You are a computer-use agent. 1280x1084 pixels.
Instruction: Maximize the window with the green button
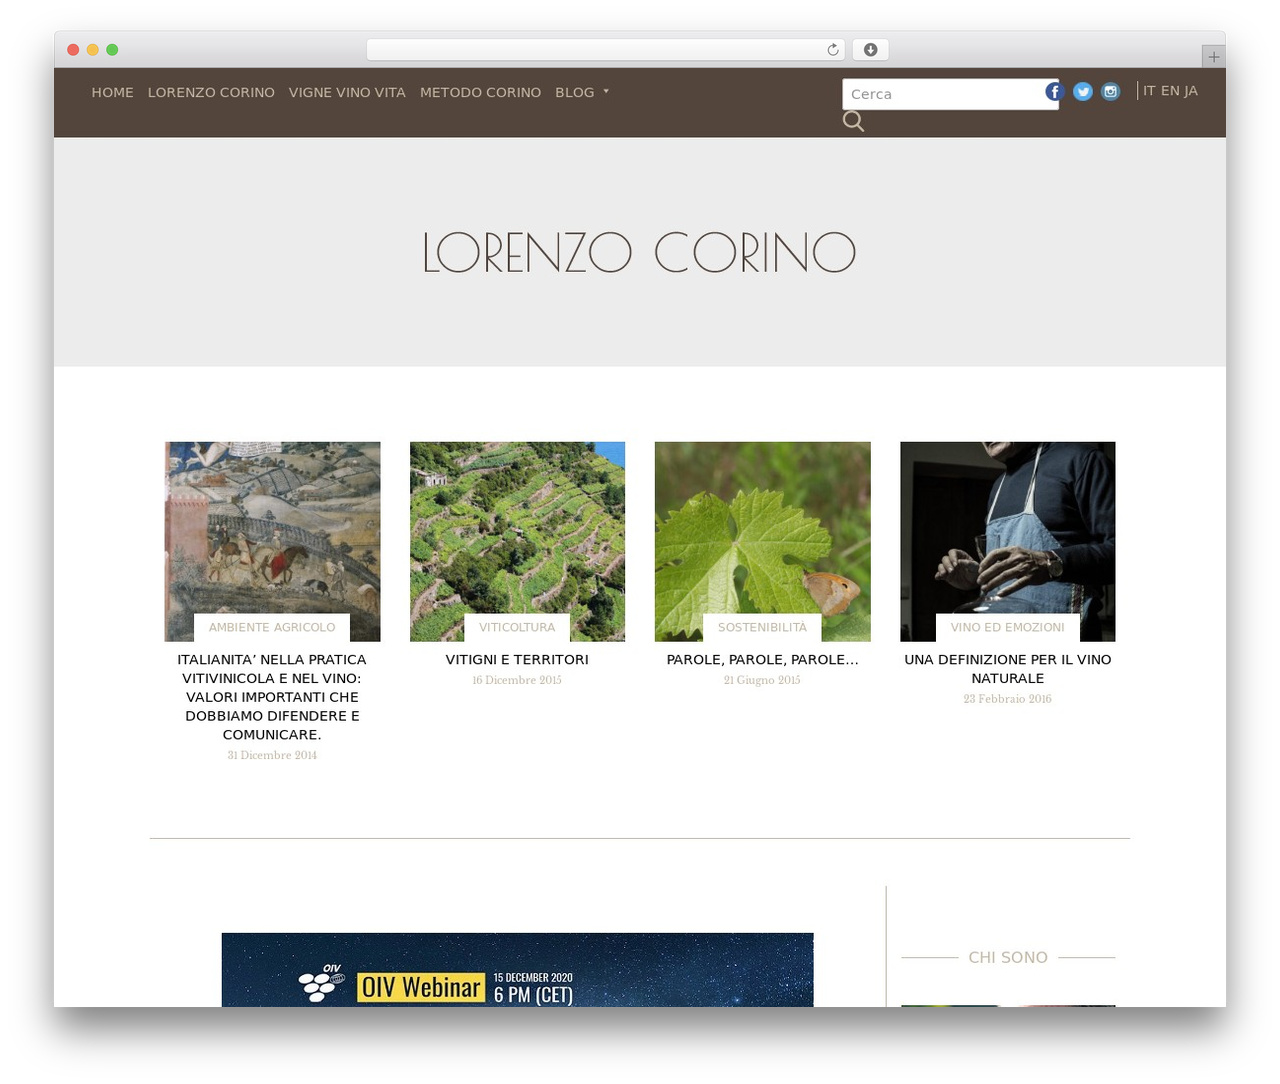pyautogui.click(x=112, y=50)
